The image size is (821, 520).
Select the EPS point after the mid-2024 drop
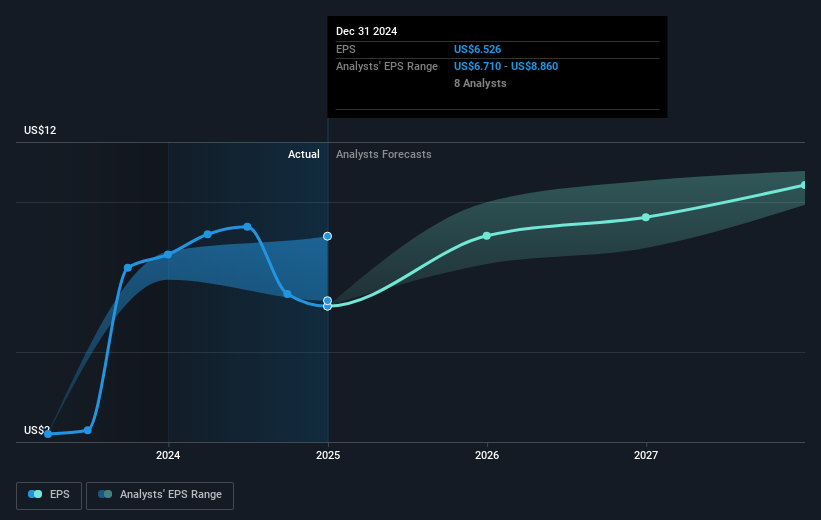click(287, 294)
